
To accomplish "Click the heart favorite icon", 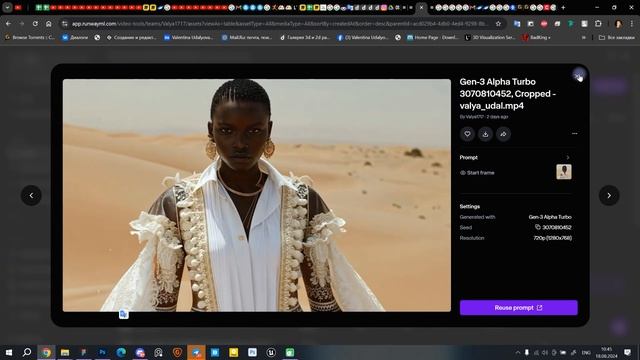I will [467, 134].
